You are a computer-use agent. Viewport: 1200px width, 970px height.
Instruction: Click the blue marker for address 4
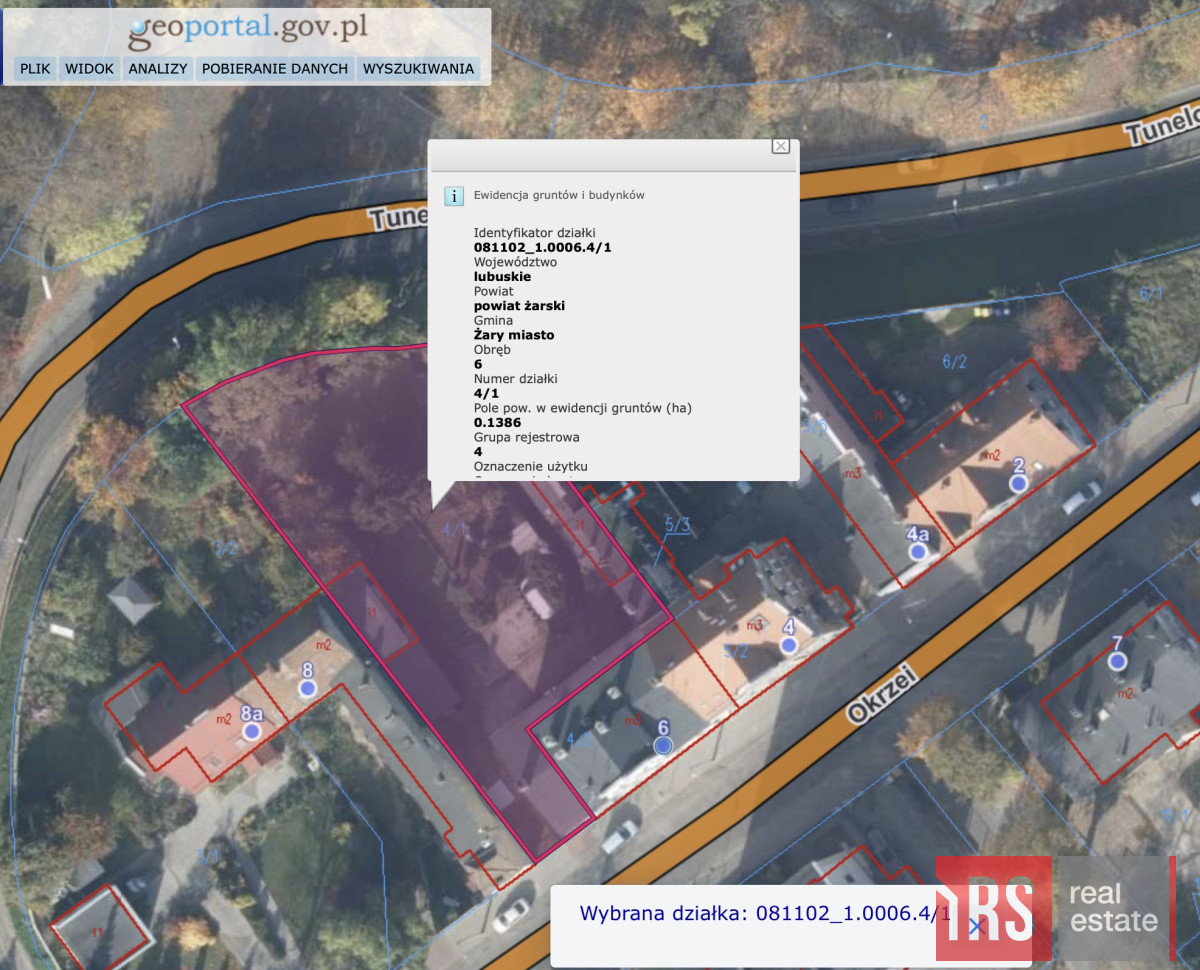coord(789,646)
